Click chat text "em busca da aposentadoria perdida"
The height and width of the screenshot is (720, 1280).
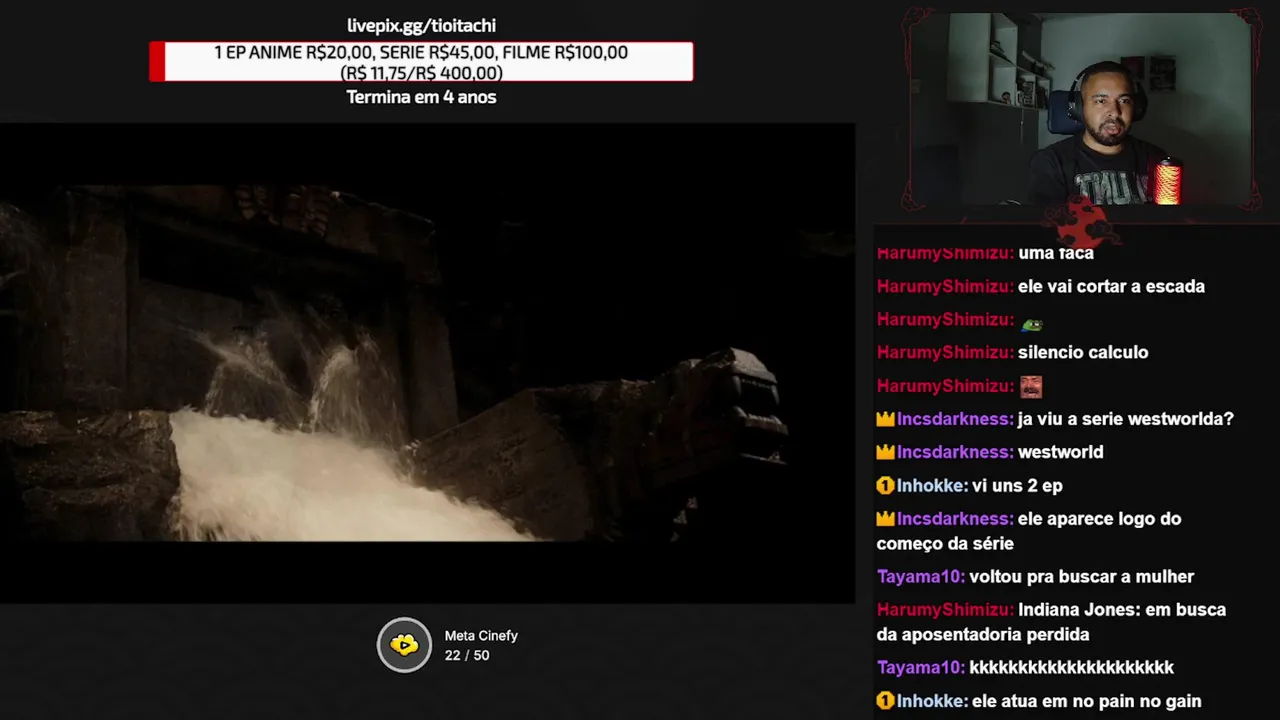(x=1051, y=622)
